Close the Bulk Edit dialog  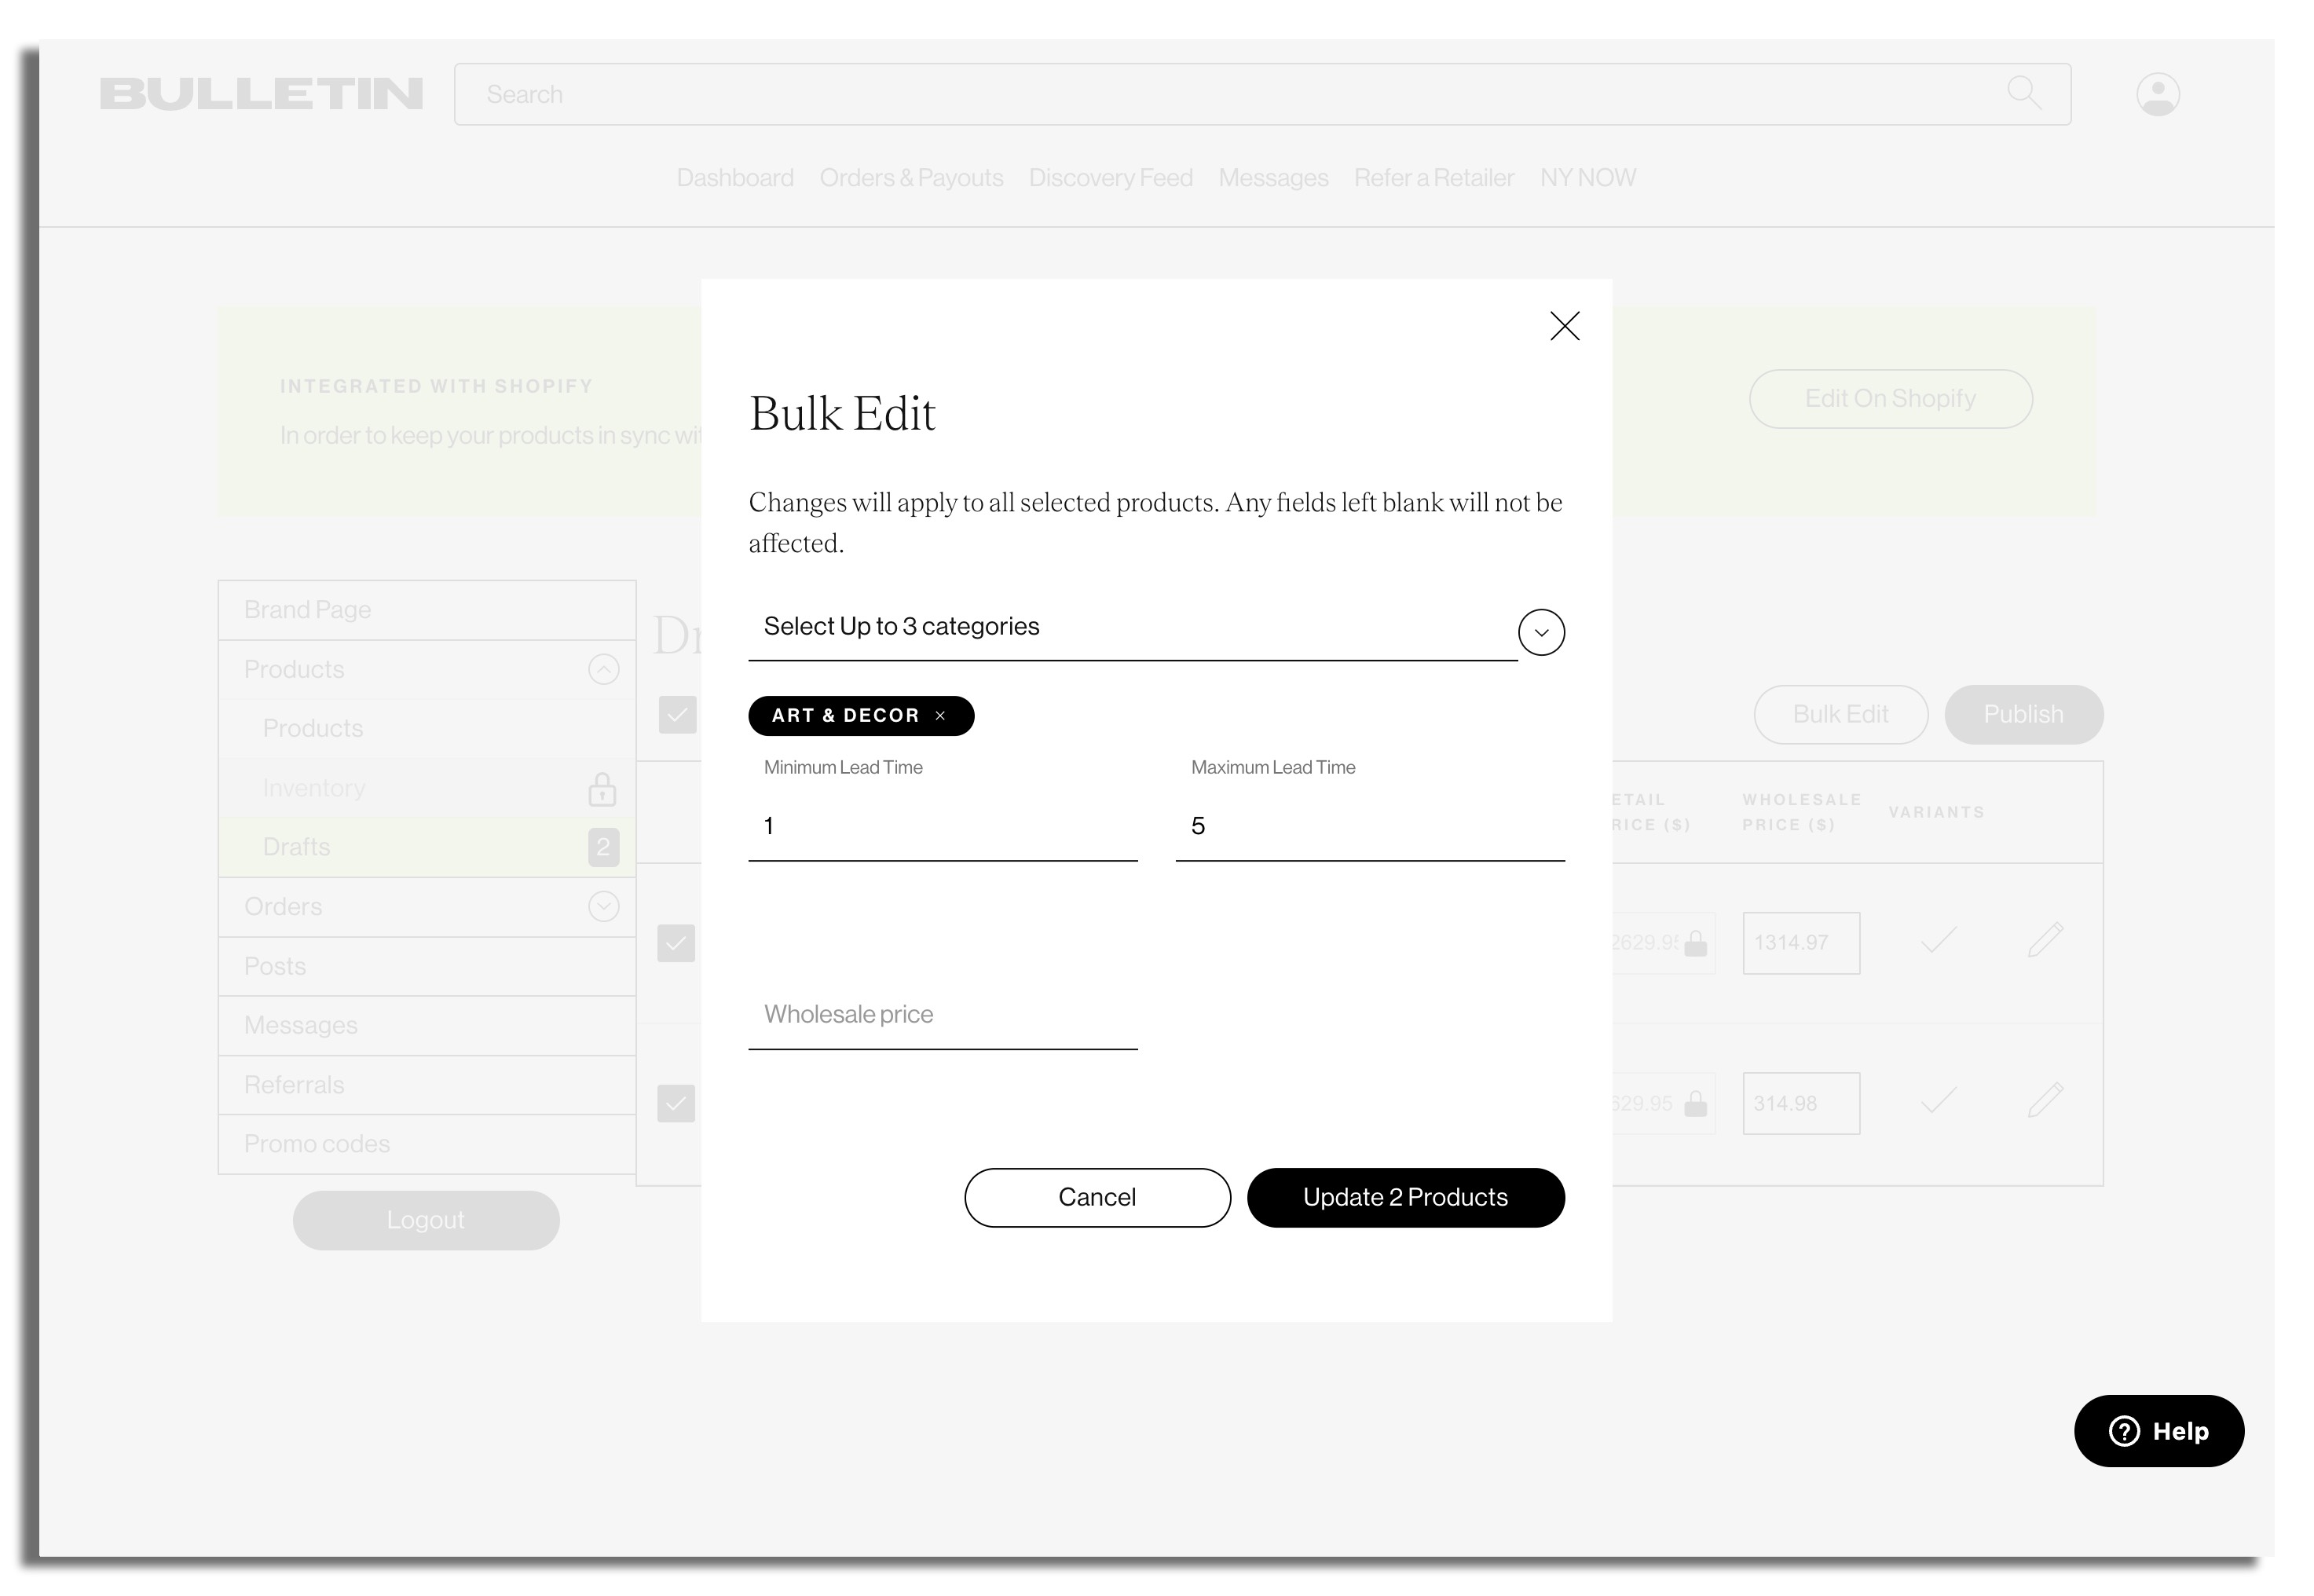[x=1564, y=326]
